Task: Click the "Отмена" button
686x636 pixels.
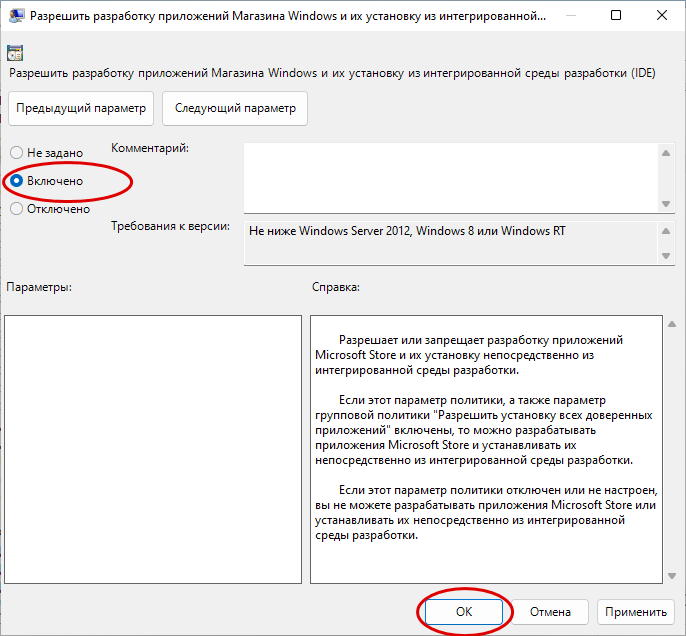Action: coord(550,612)
